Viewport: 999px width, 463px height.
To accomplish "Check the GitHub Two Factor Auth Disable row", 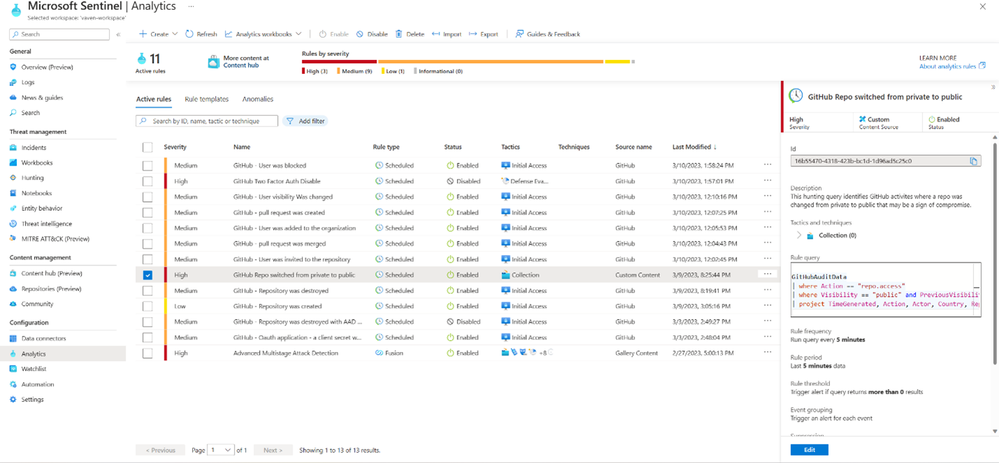I will (147, 182).
